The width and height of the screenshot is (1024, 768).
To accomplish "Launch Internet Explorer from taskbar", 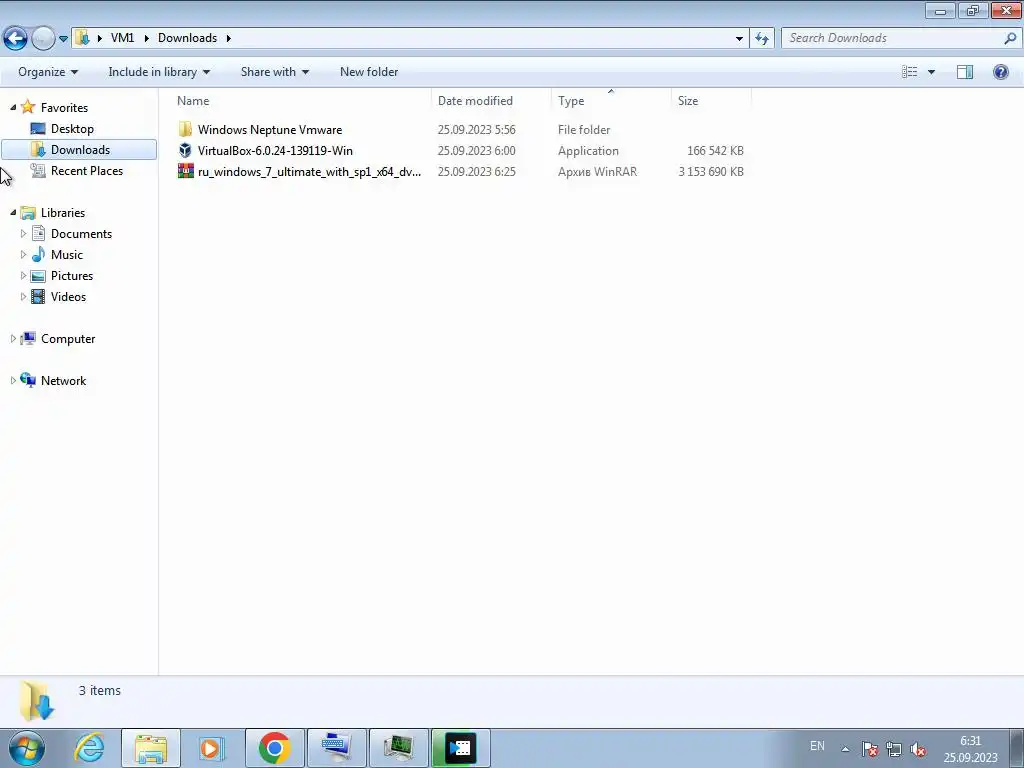I will tap(89, 748).
